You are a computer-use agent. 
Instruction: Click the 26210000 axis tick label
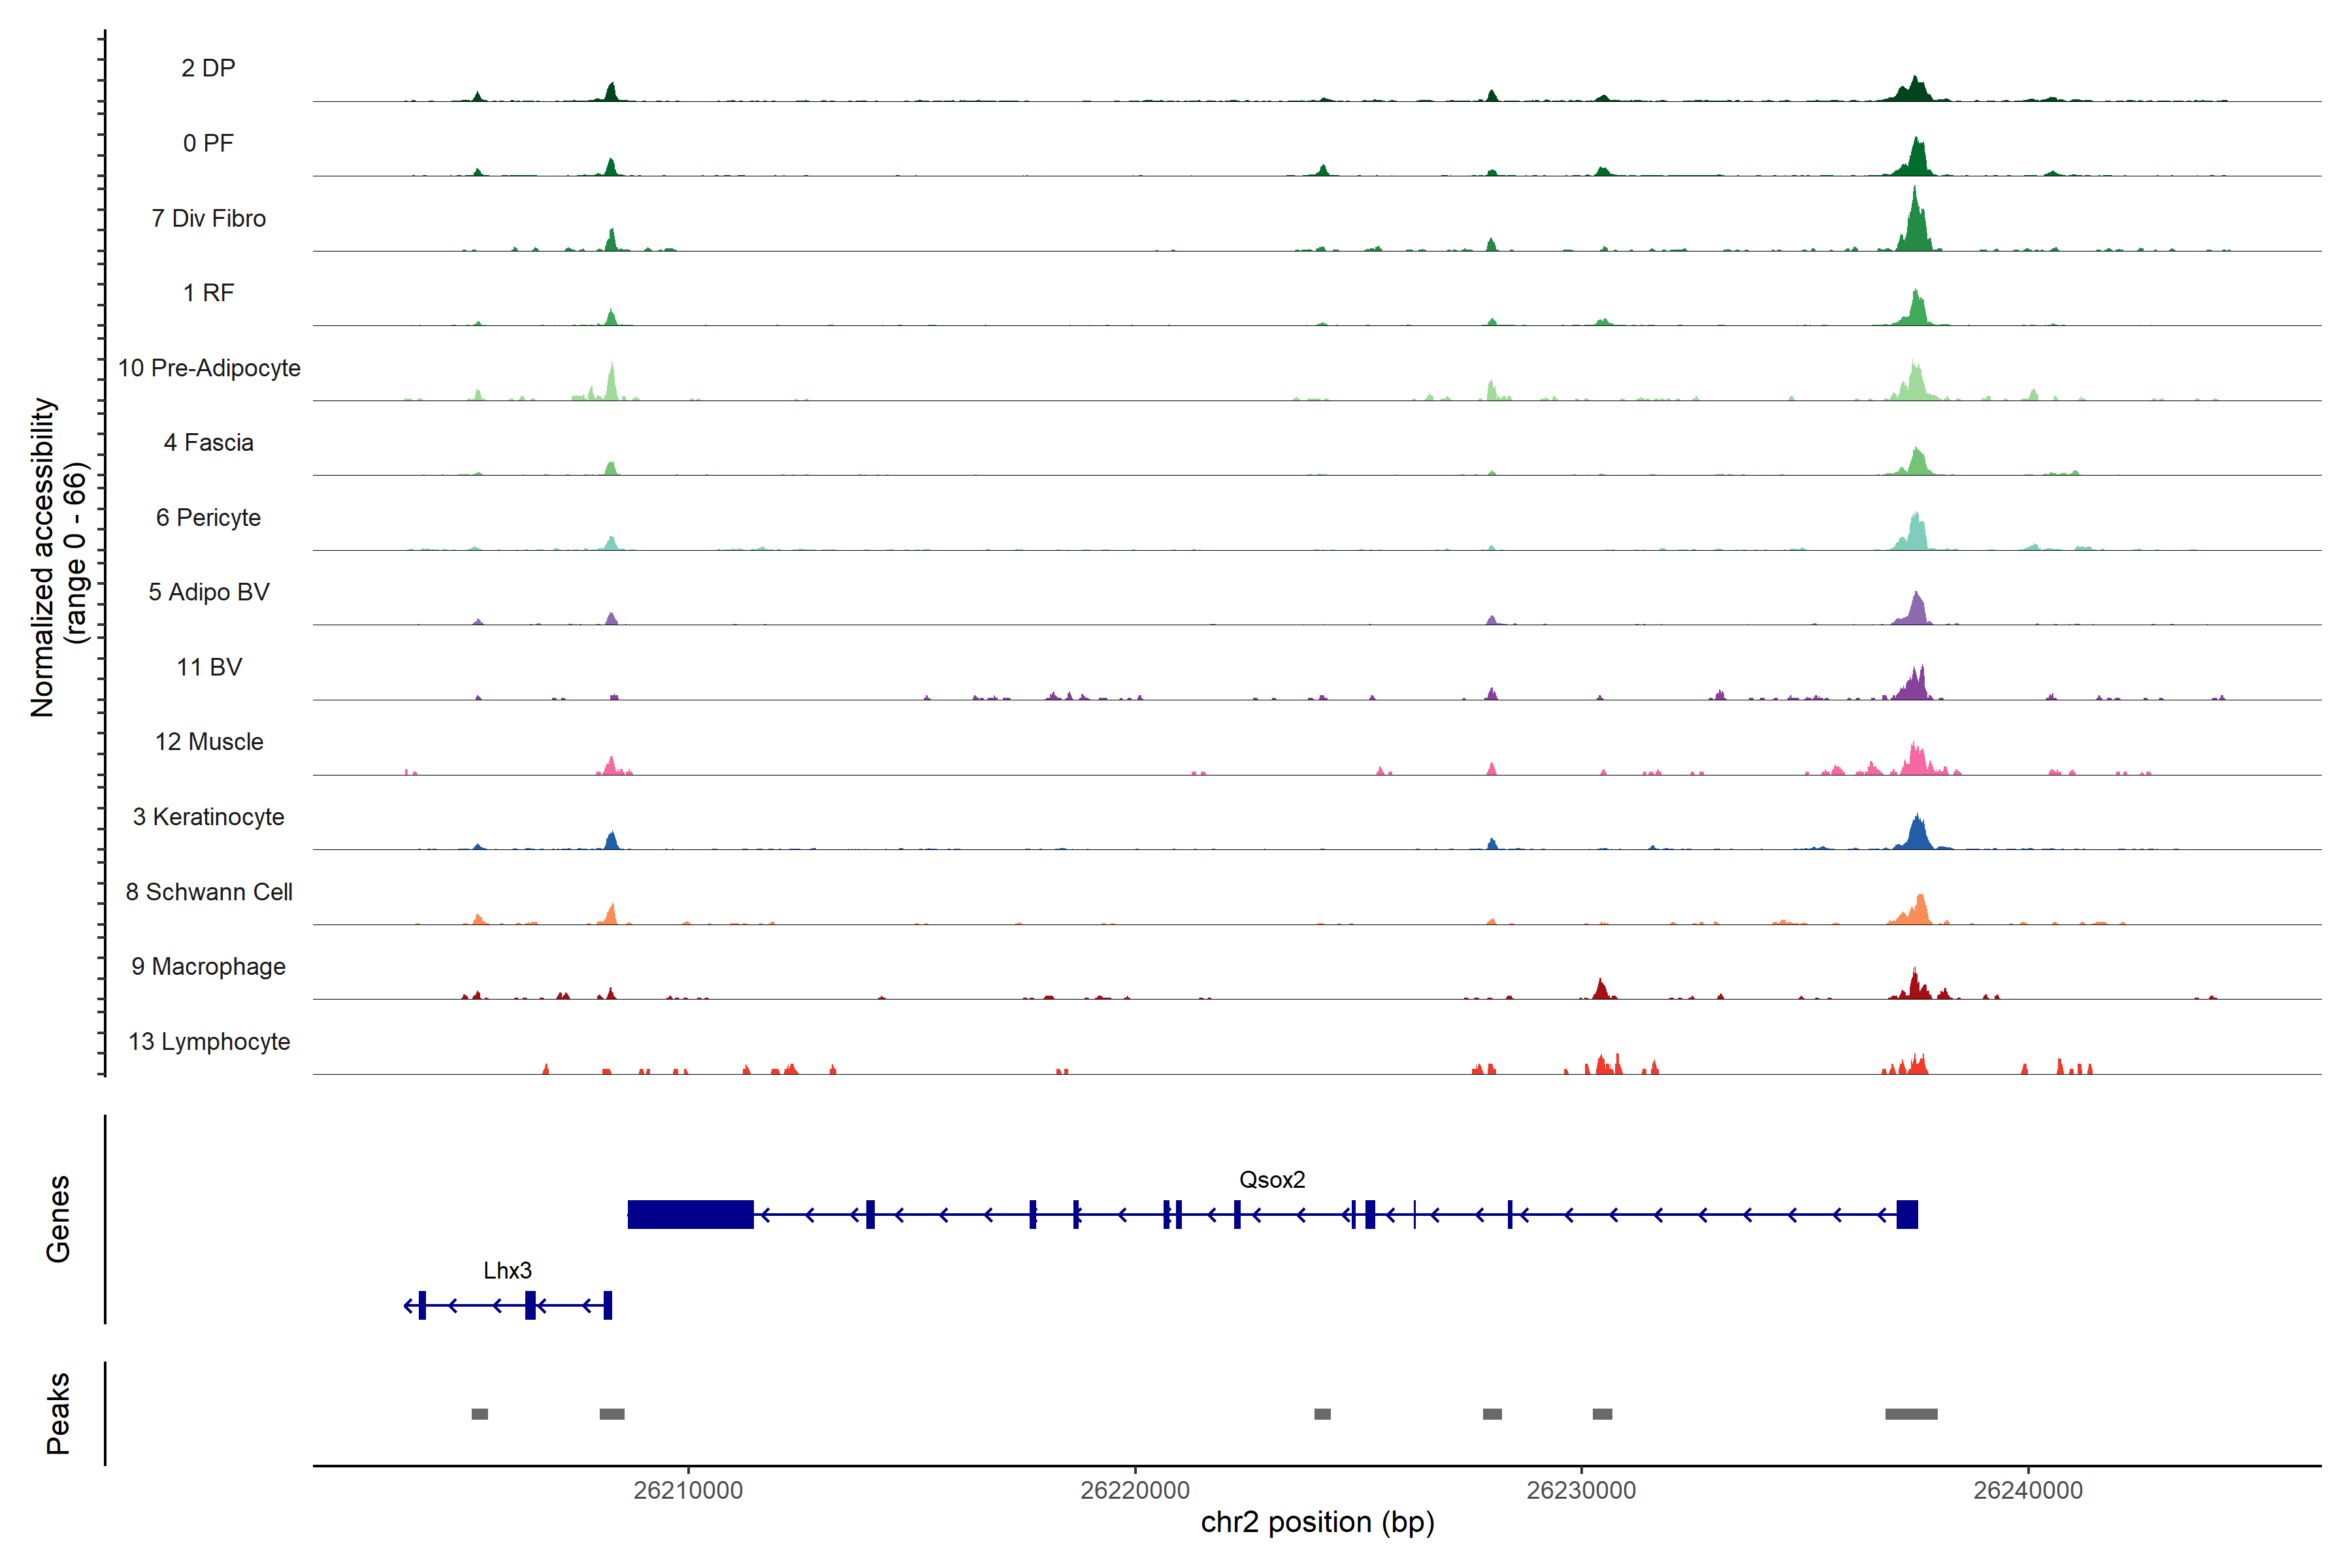pos(688,1490)
